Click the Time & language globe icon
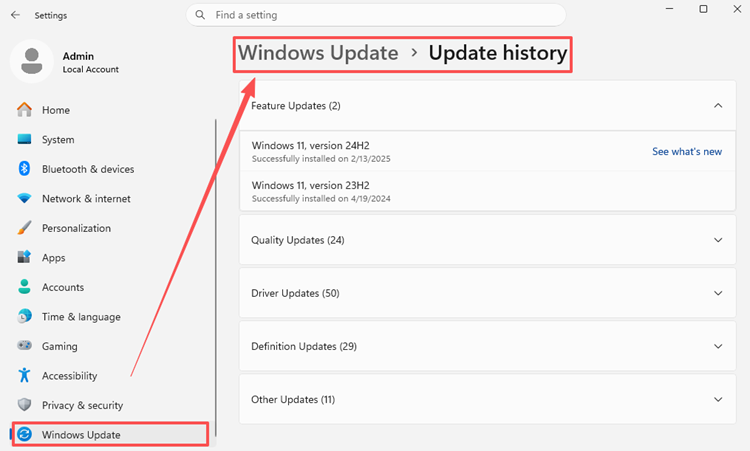Viewport: 750px width, 451px height. (x=24, y=316)
